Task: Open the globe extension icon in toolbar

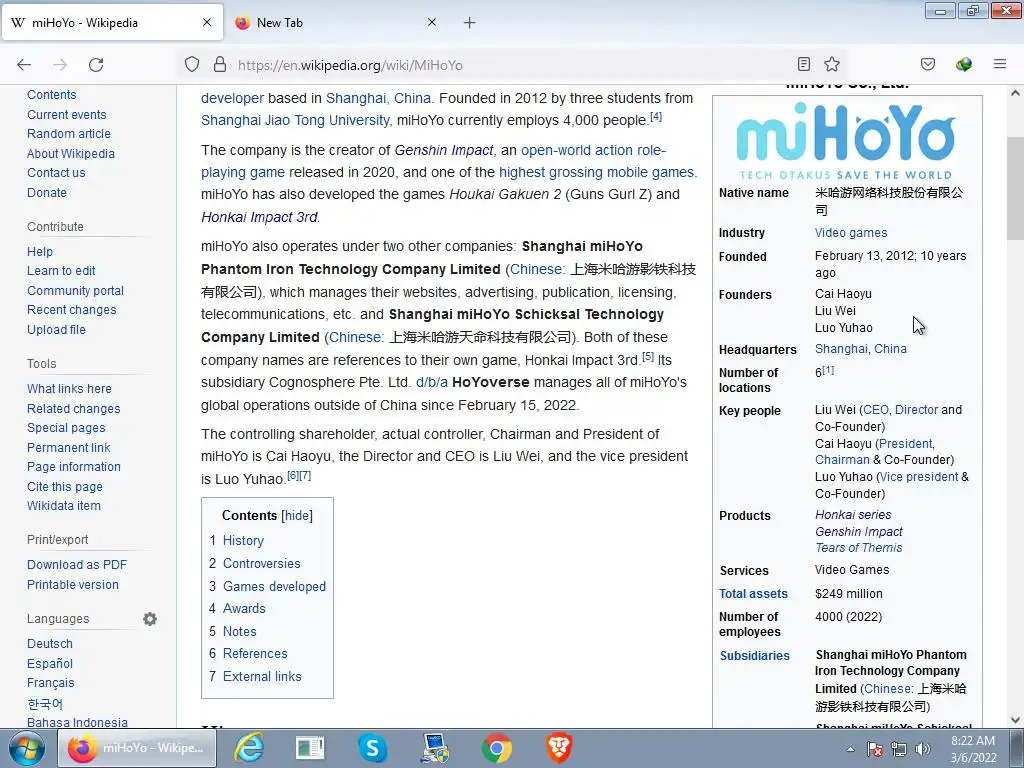Action: coord(964,64)
